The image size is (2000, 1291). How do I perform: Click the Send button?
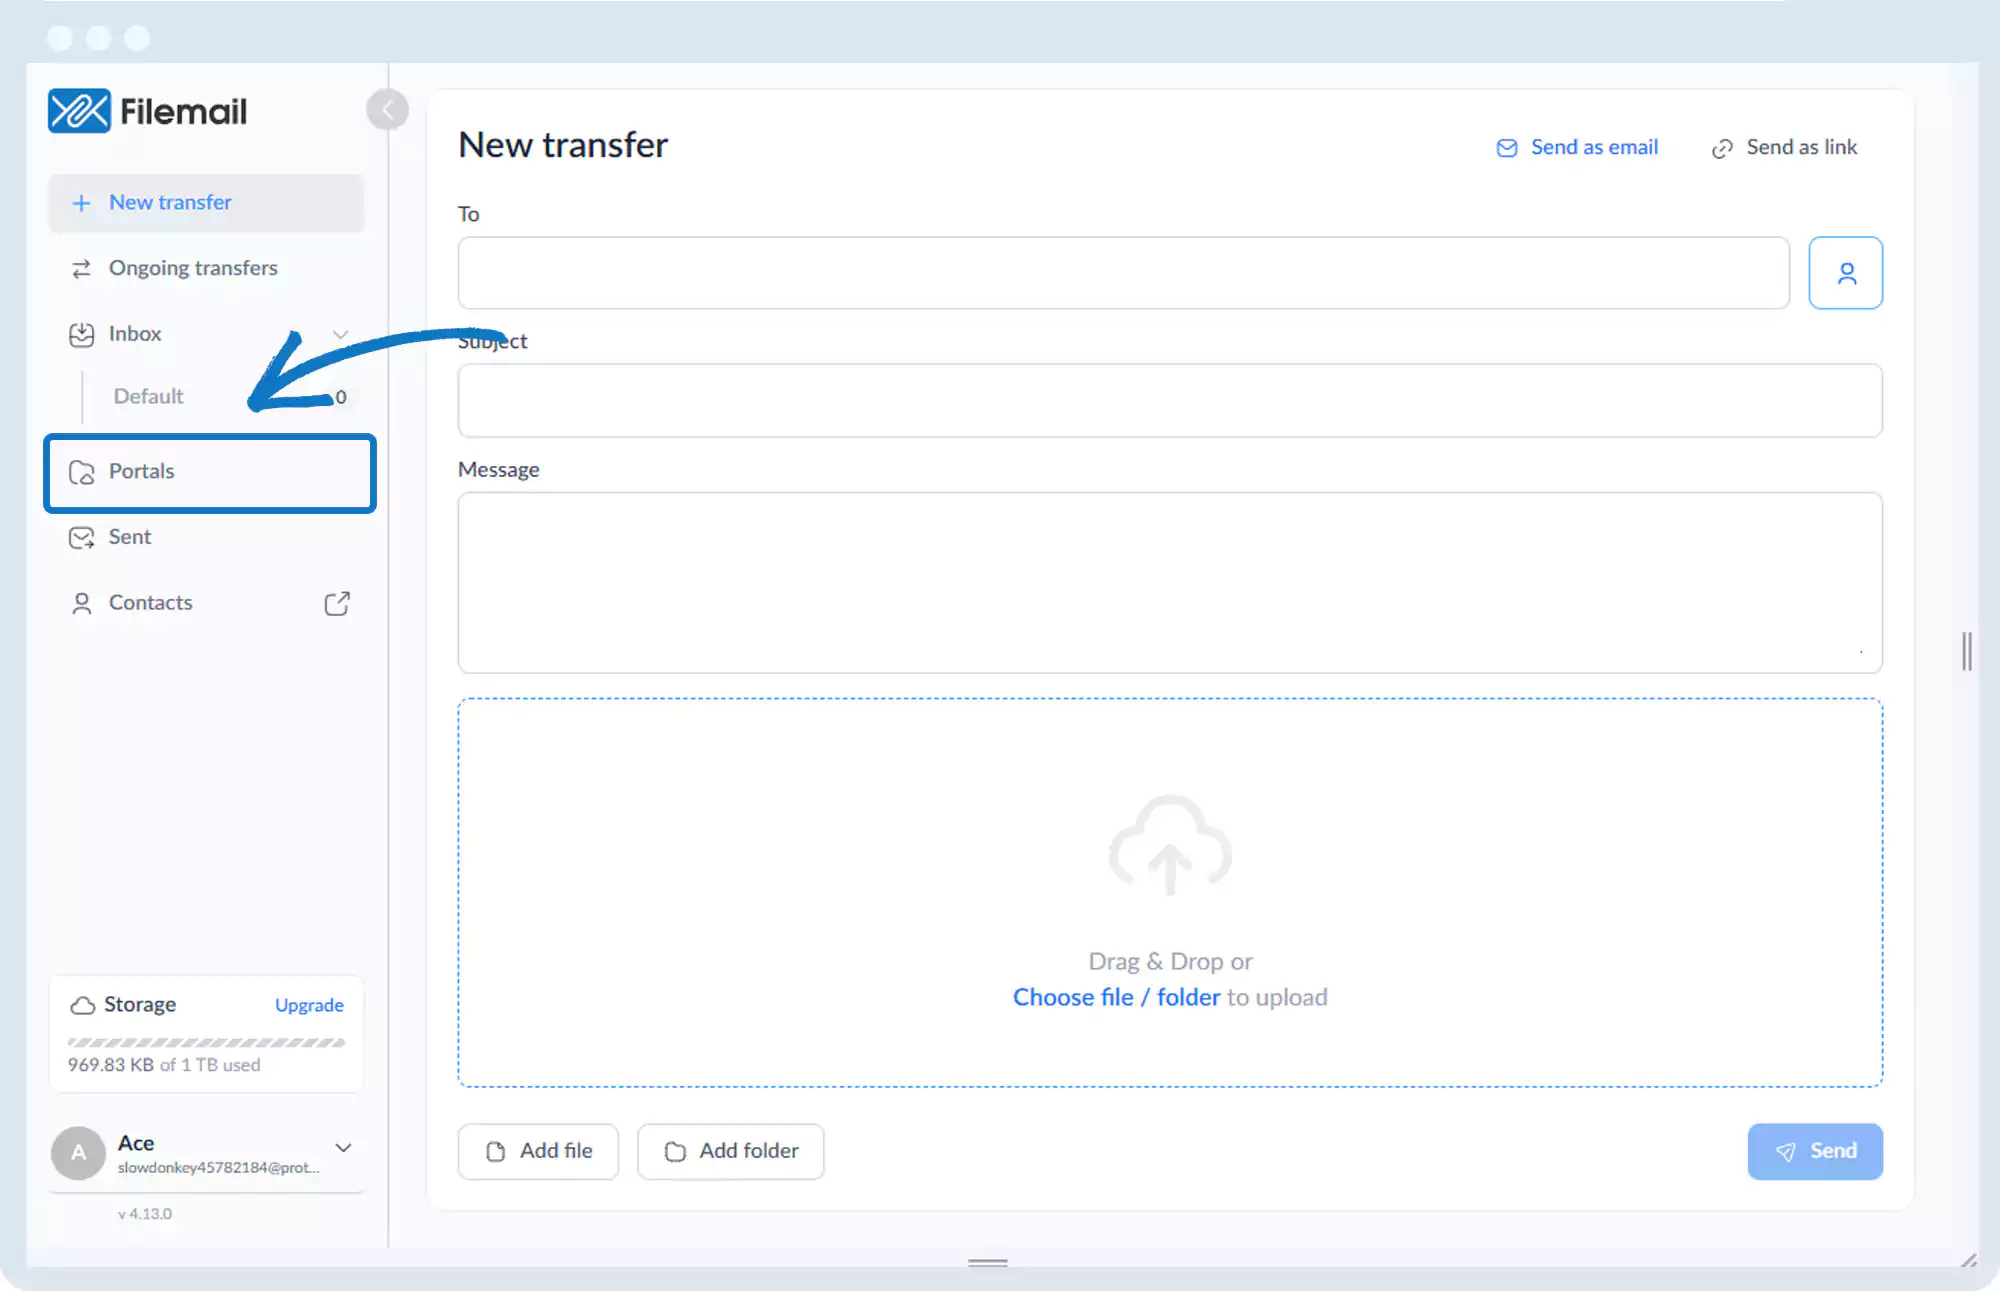point(1814,1151)
